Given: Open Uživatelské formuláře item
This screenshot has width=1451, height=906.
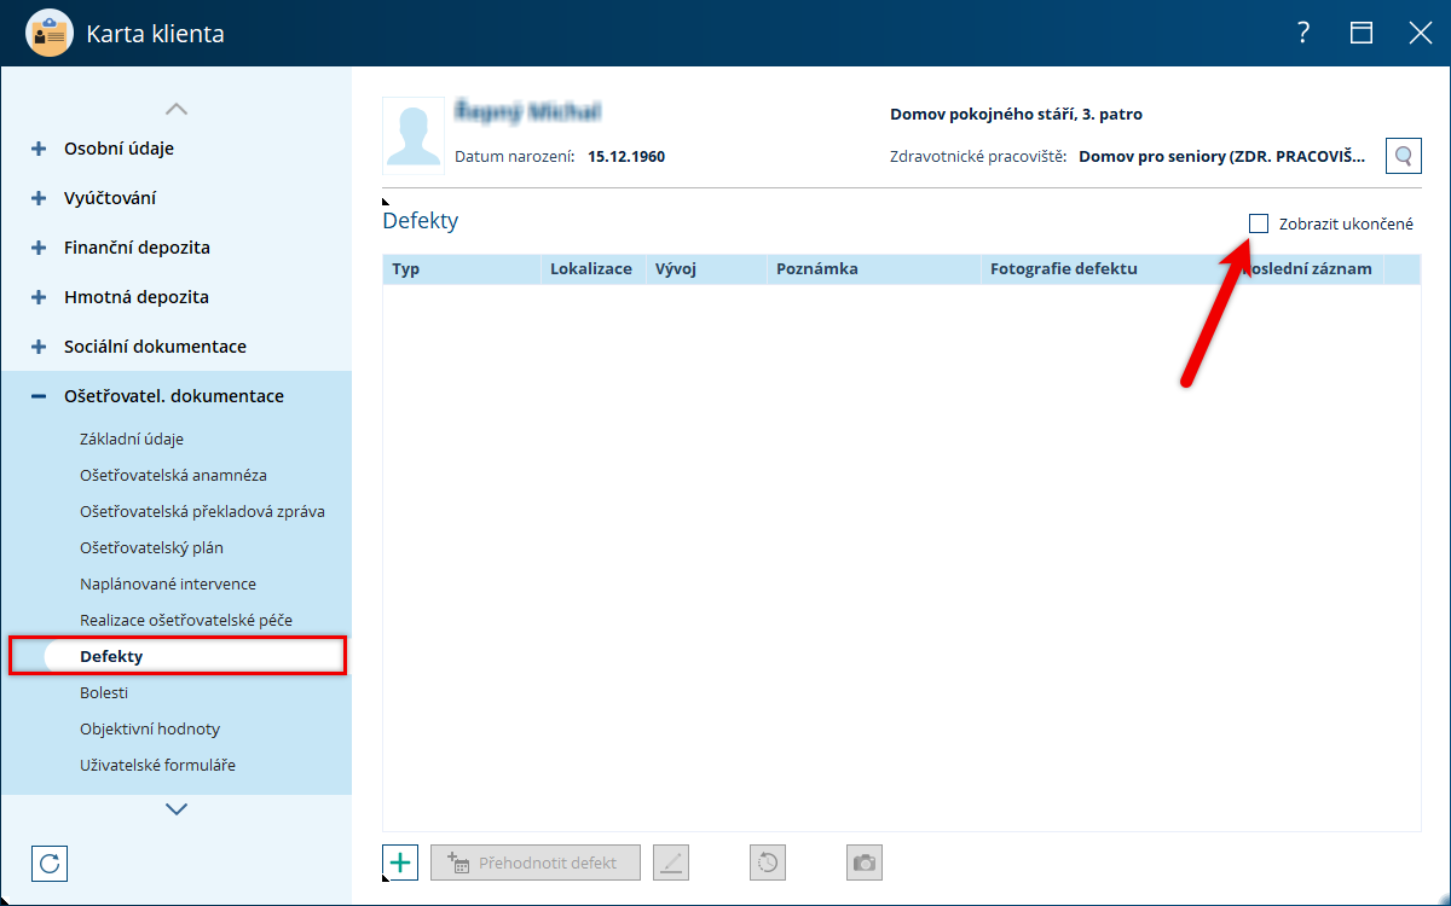Looking at the screenshot, I should click(158, 765).
